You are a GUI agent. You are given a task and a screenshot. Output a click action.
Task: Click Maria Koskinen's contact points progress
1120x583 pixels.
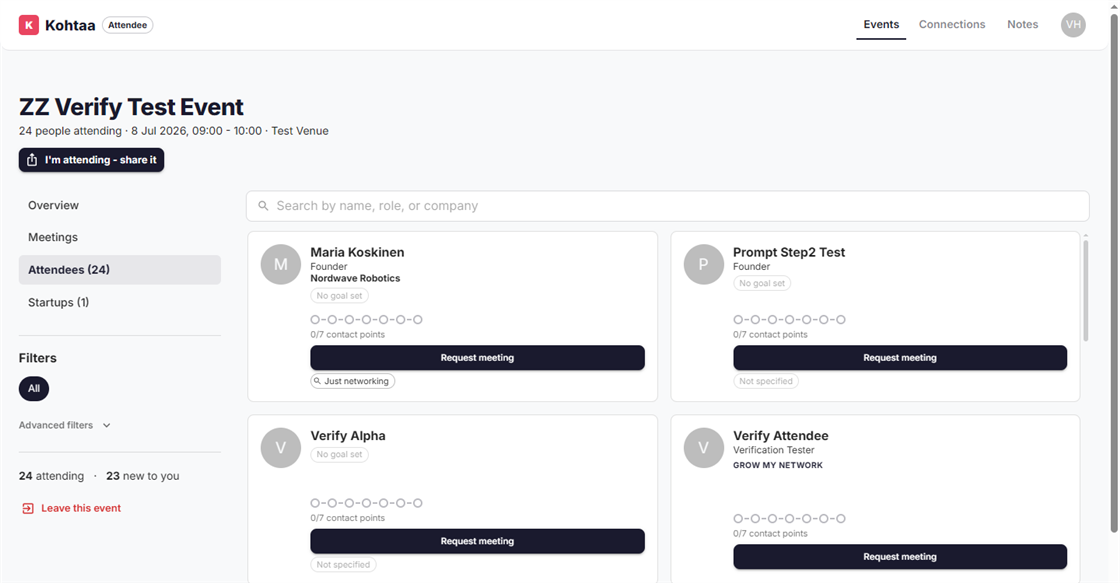point(366,319)
